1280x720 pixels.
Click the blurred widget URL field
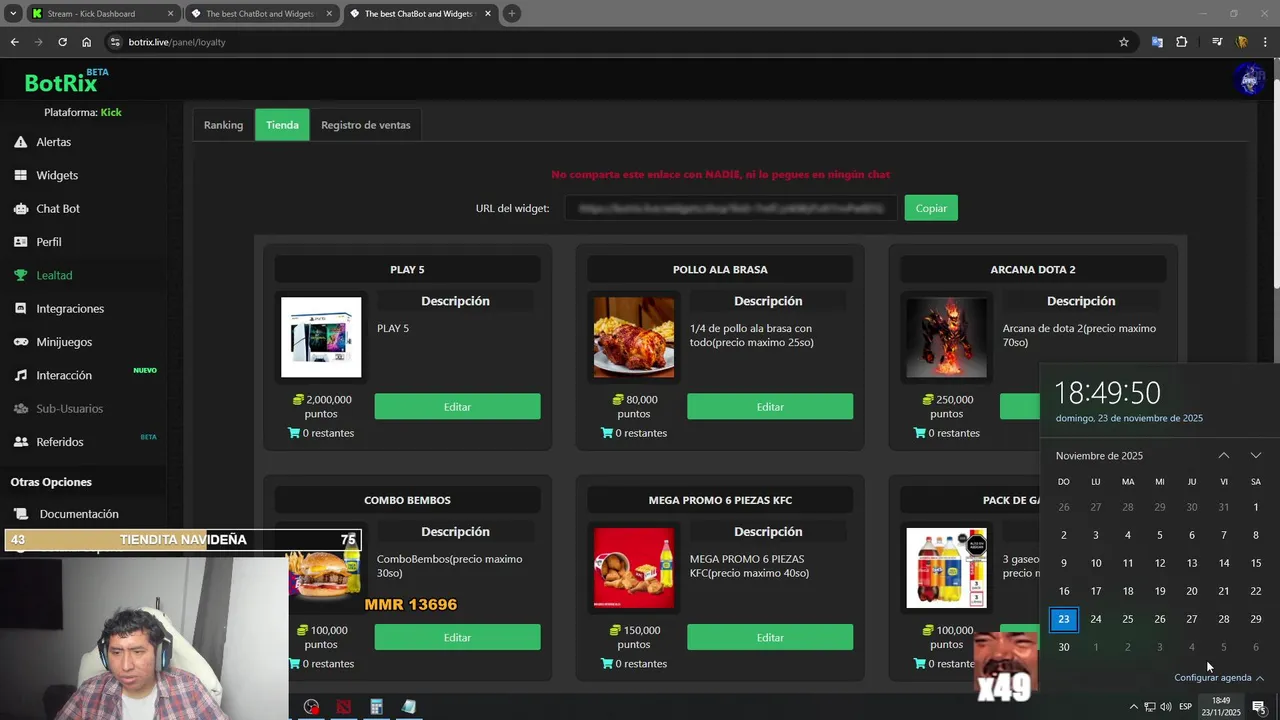click(x=731, y=208)
